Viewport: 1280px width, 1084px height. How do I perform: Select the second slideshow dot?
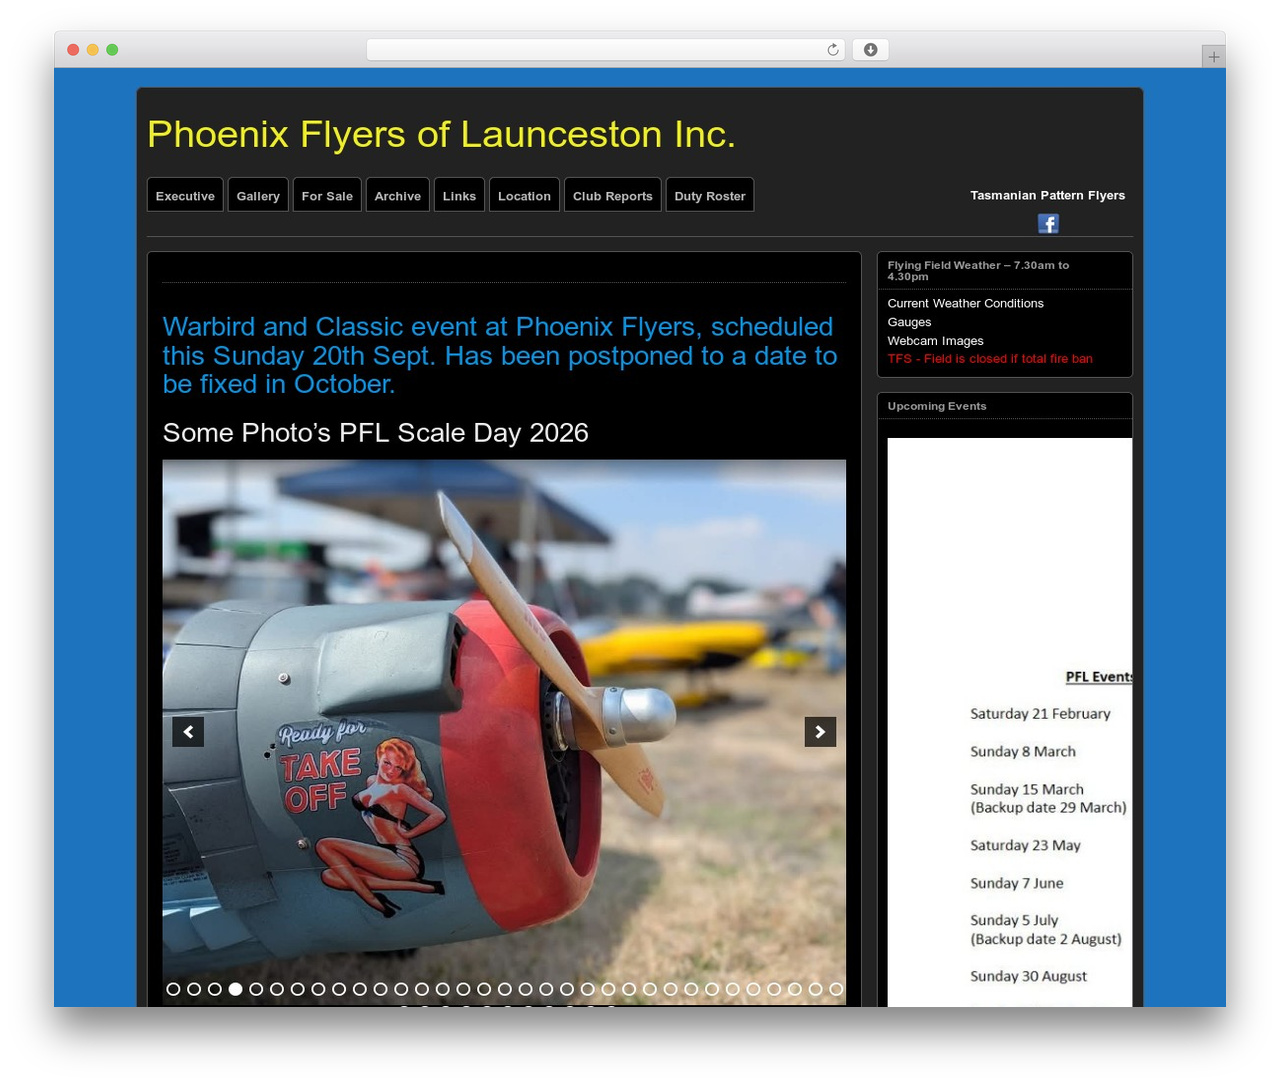point(194,989)
